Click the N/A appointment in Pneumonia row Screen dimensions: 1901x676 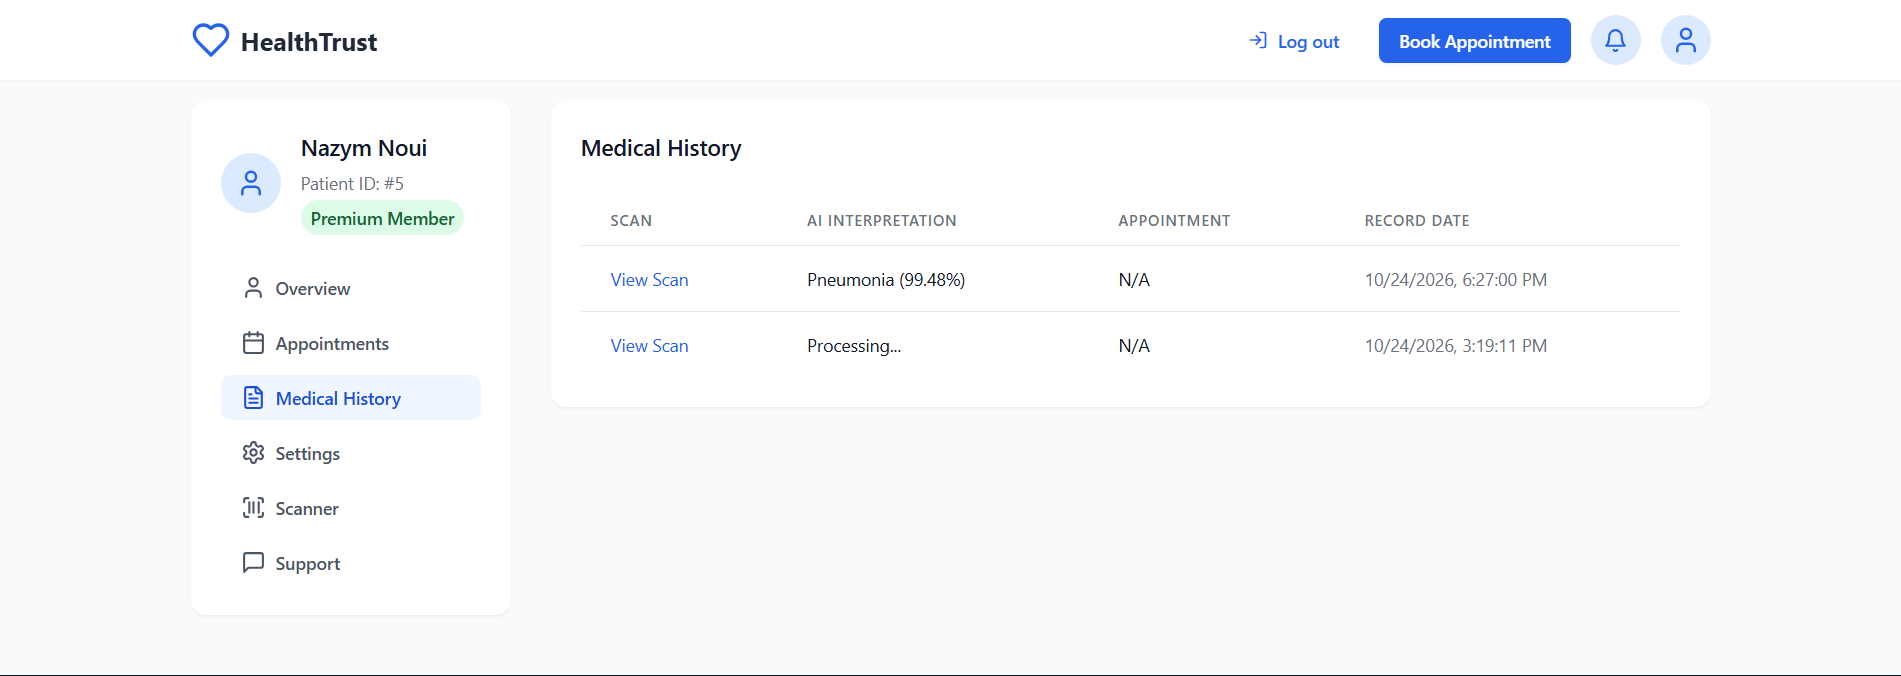point(1134,280)
